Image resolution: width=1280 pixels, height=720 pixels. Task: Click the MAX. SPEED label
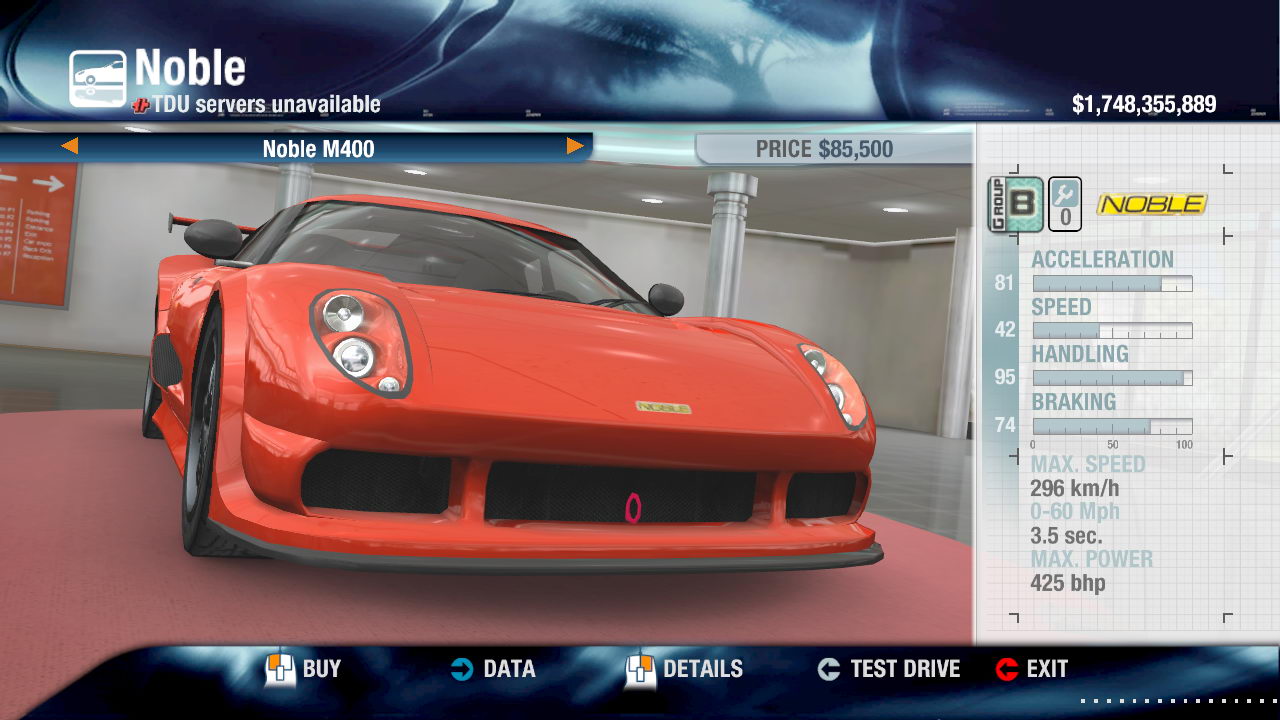(x=1088, y=464)
